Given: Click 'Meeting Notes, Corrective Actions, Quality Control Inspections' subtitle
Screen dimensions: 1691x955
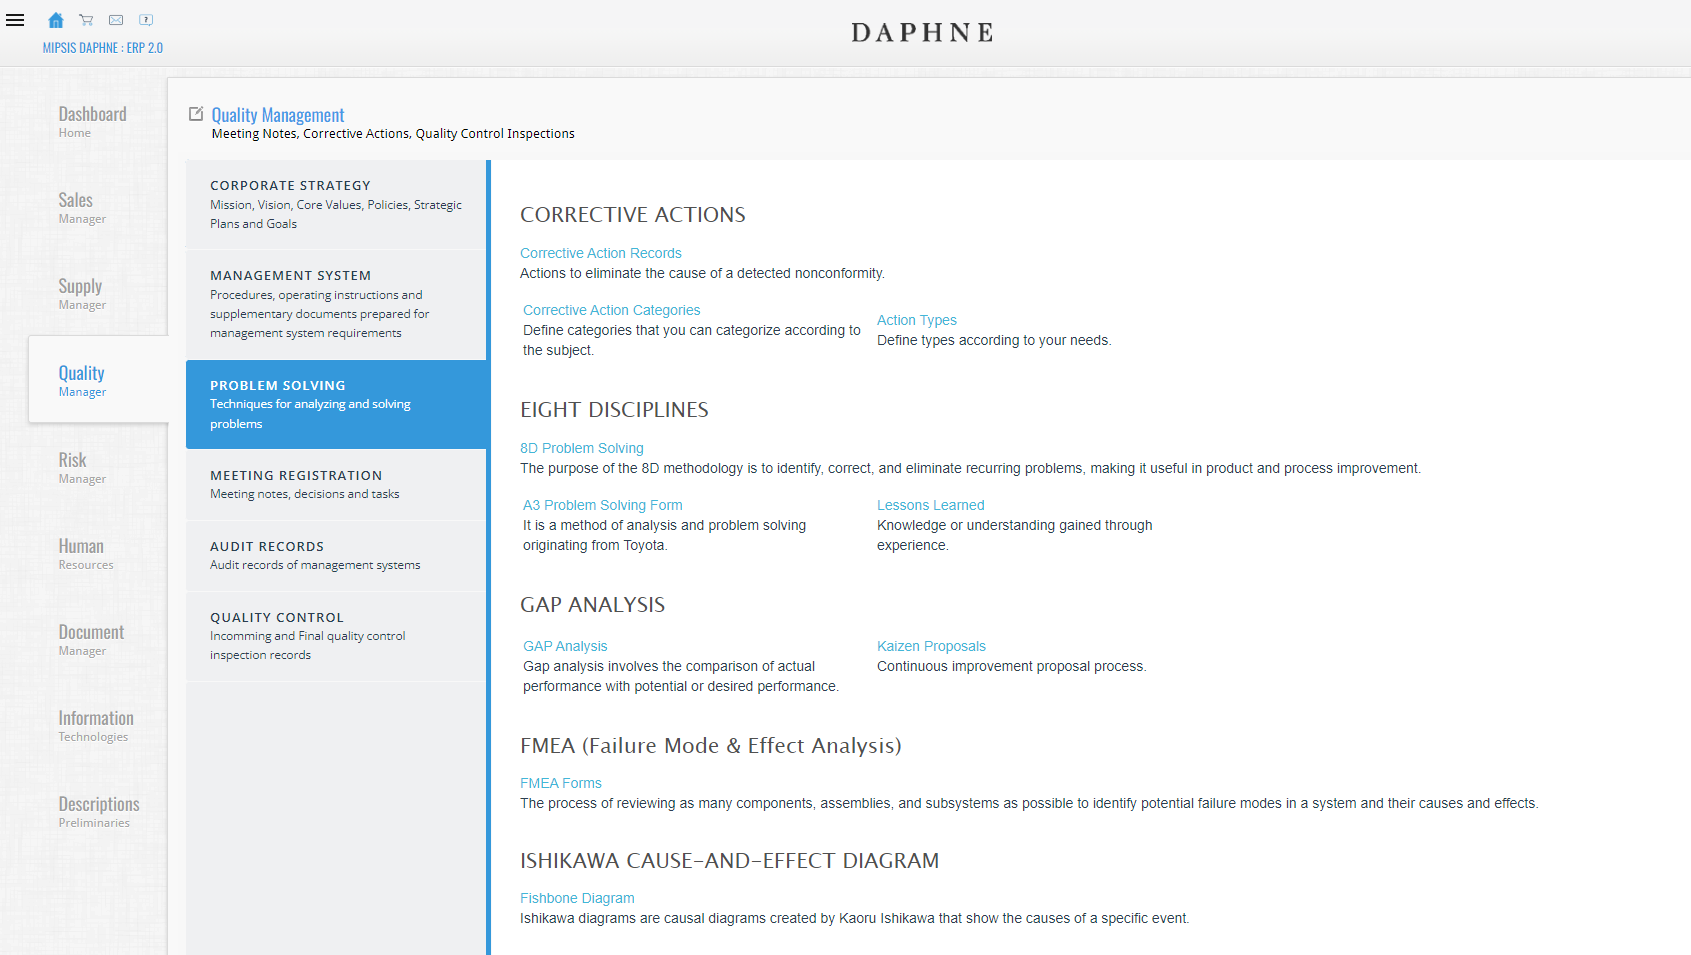Looking at the screenshot, I should coord(393,134).
